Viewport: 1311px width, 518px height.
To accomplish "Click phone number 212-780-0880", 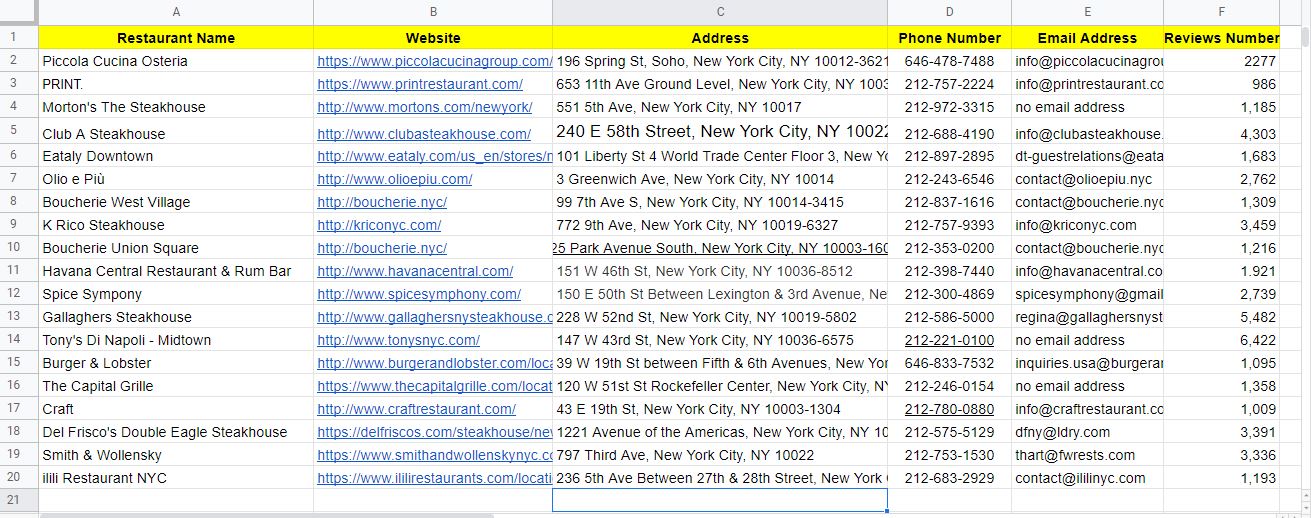I will pos(949,409).
